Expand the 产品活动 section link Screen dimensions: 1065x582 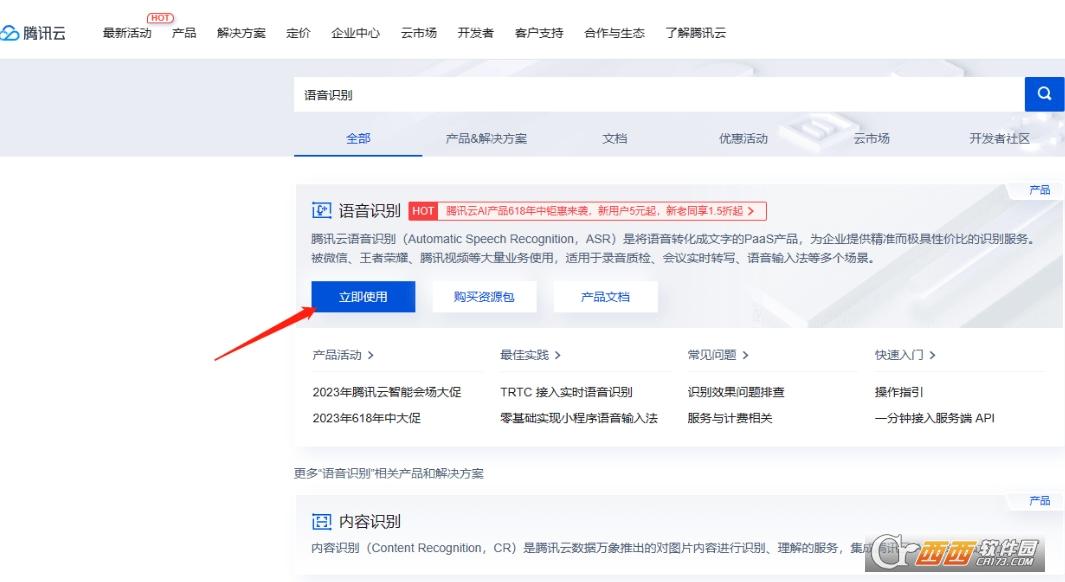[x=343, y=355]
